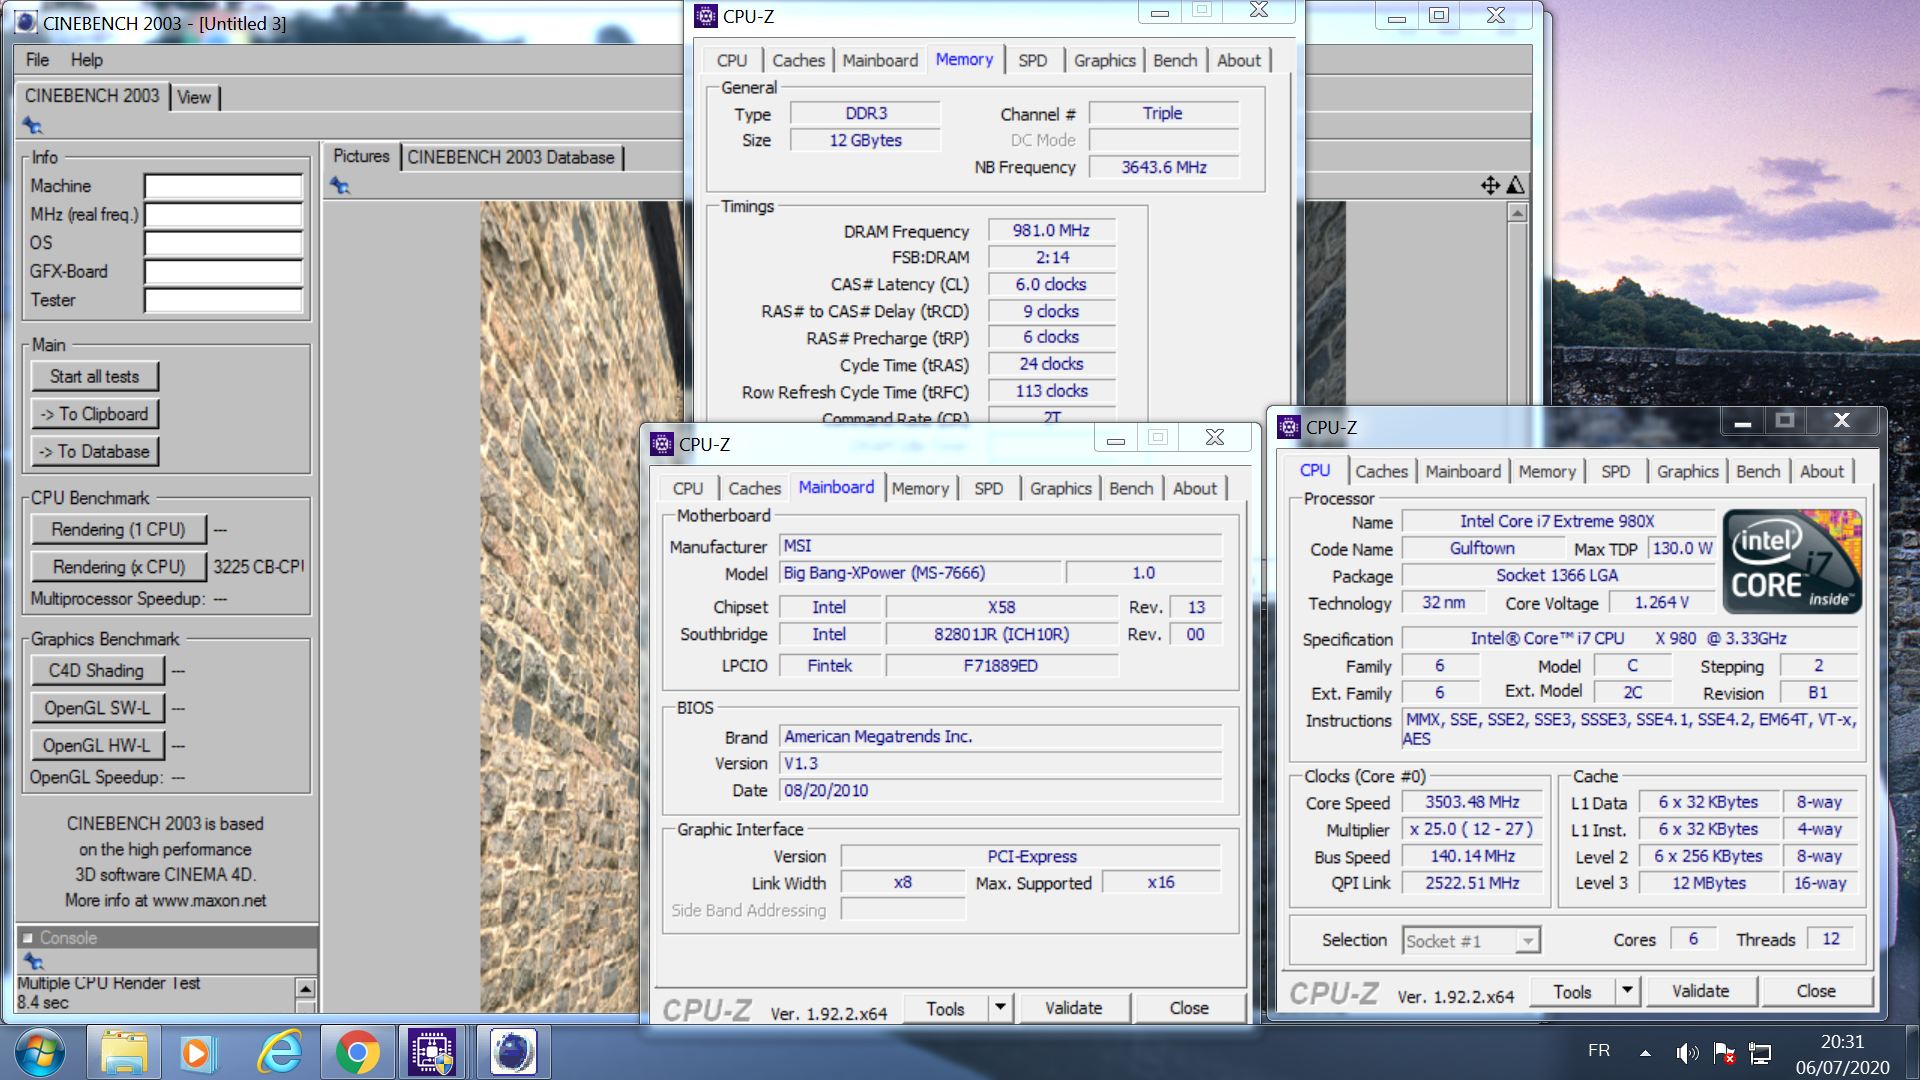Image resolution: width=1920 pixels, height=1080 pixels.
Task: Open Tools dropdown arrow in Mainboard window
Action: tap(1000, 1008)
